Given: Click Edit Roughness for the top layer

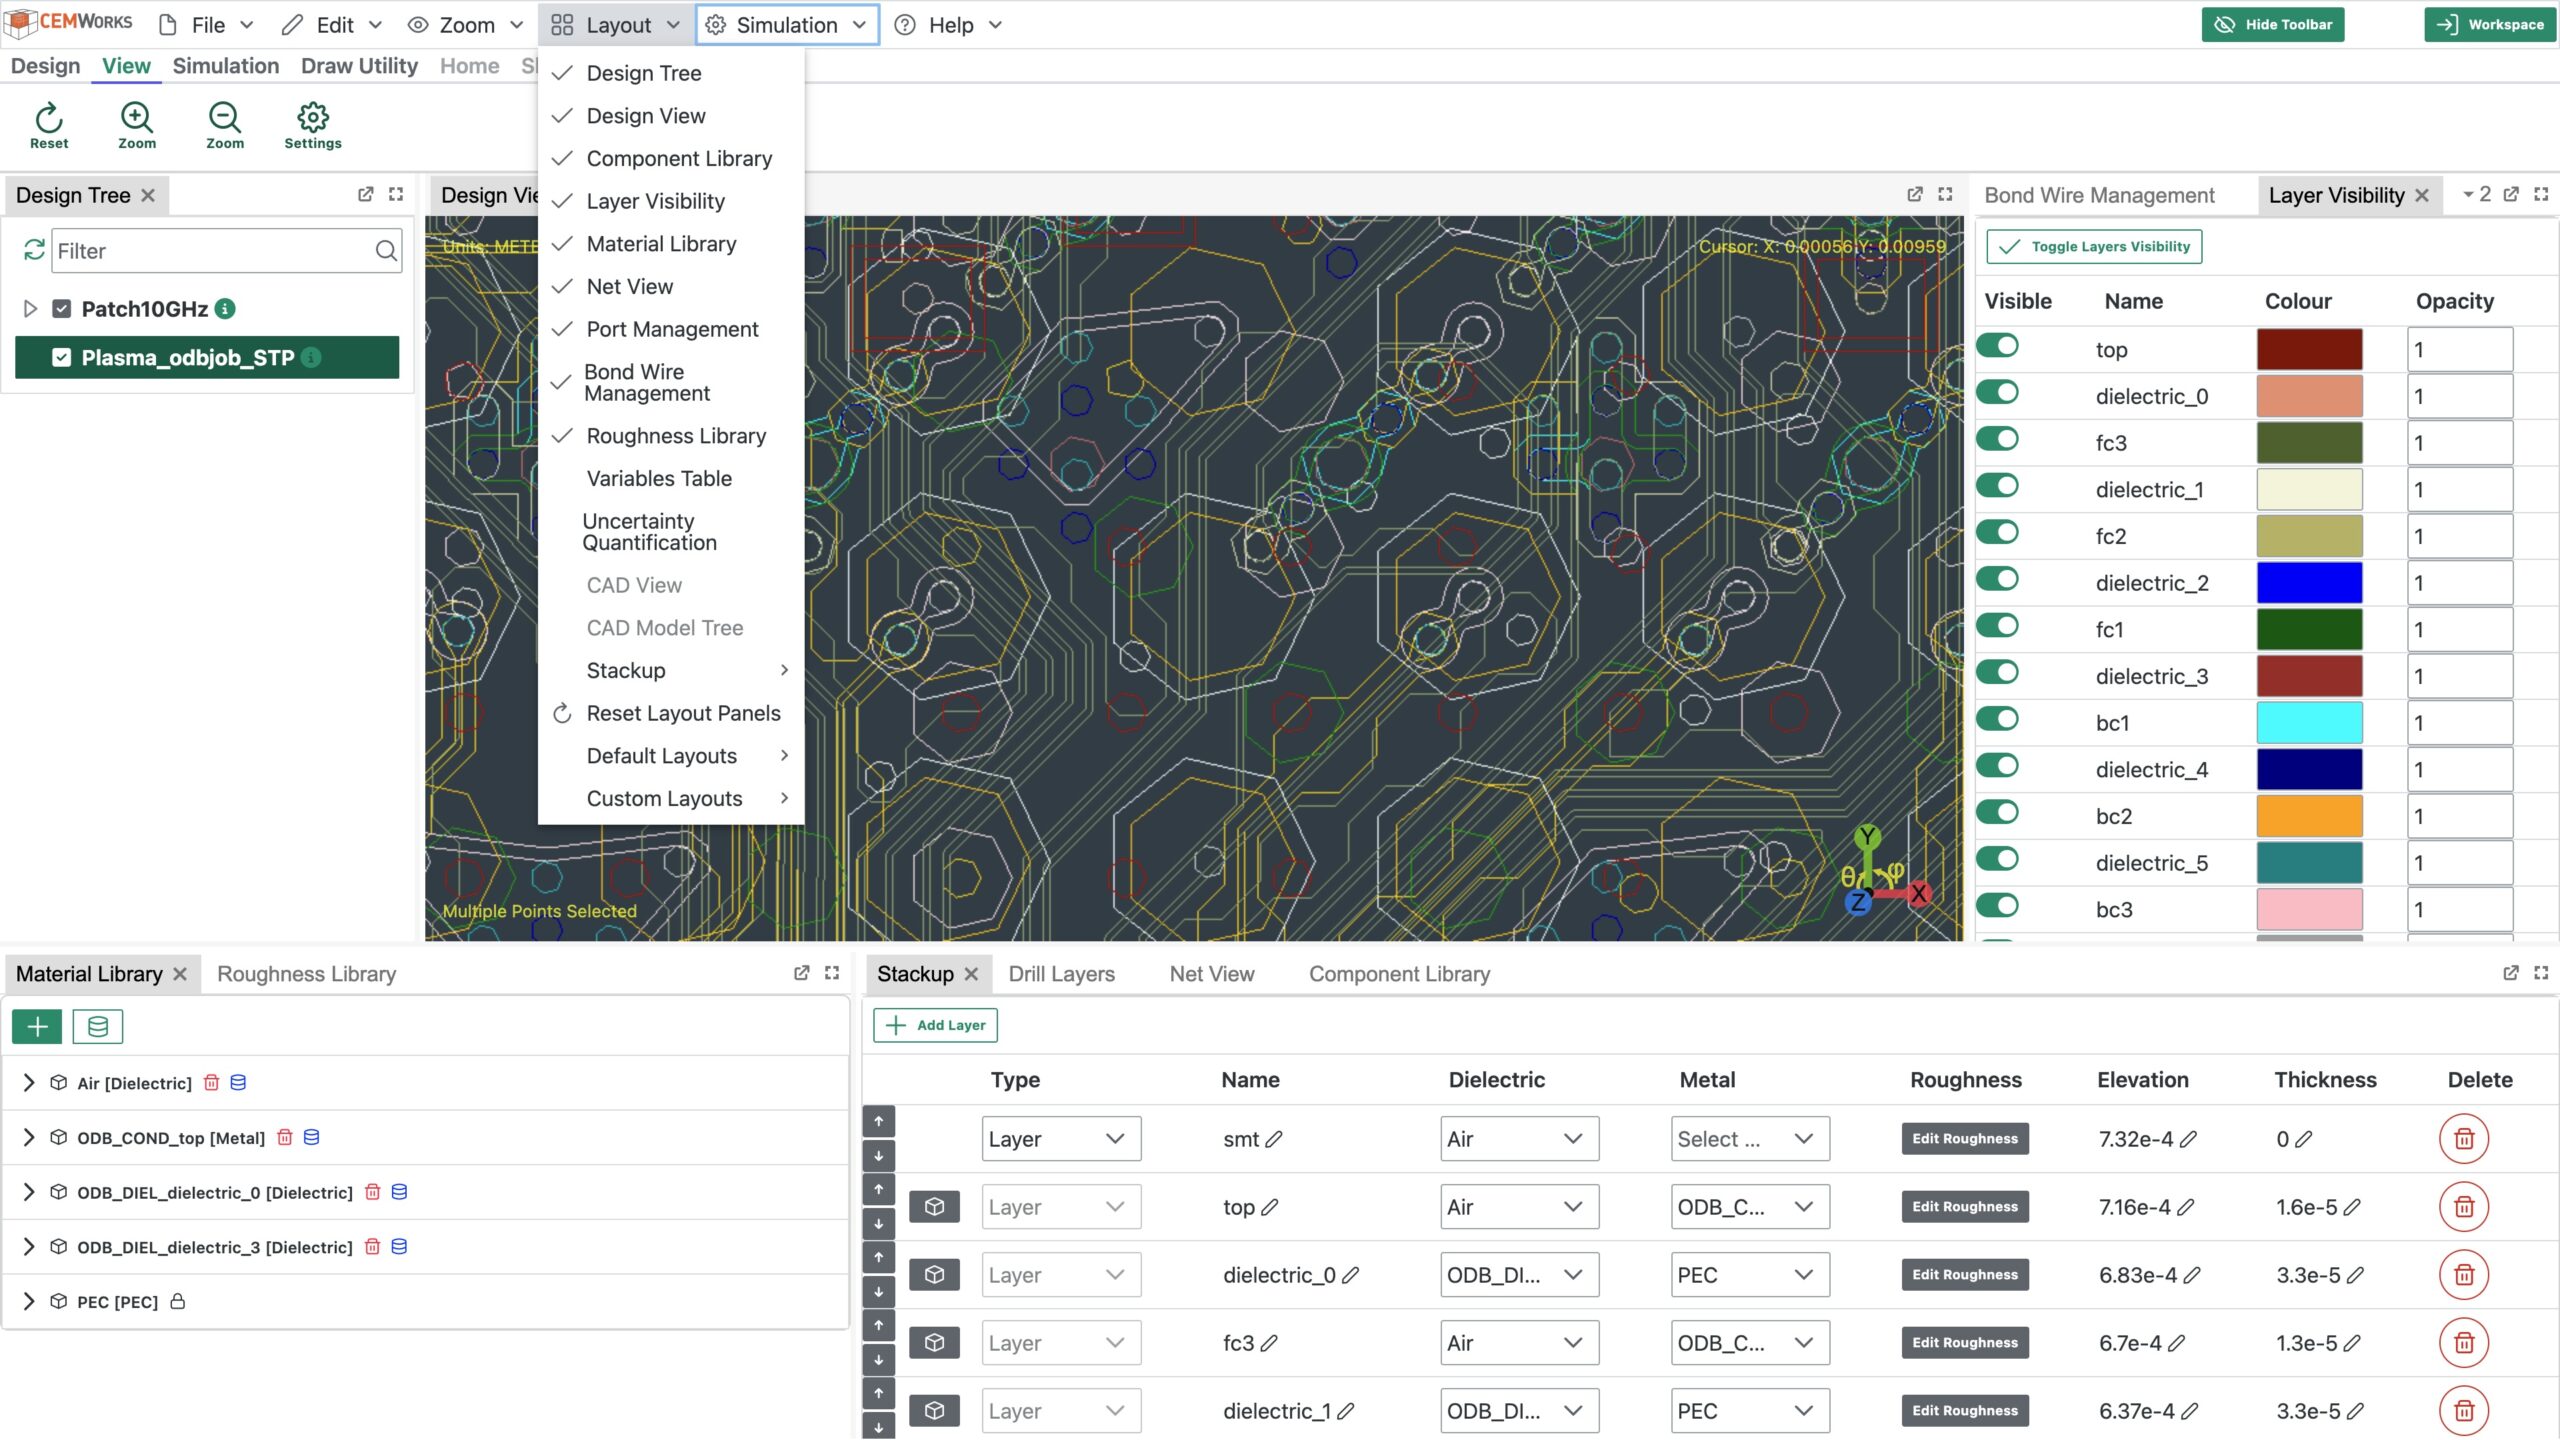Looking at the screenshot, I should click(1964, 1207).
